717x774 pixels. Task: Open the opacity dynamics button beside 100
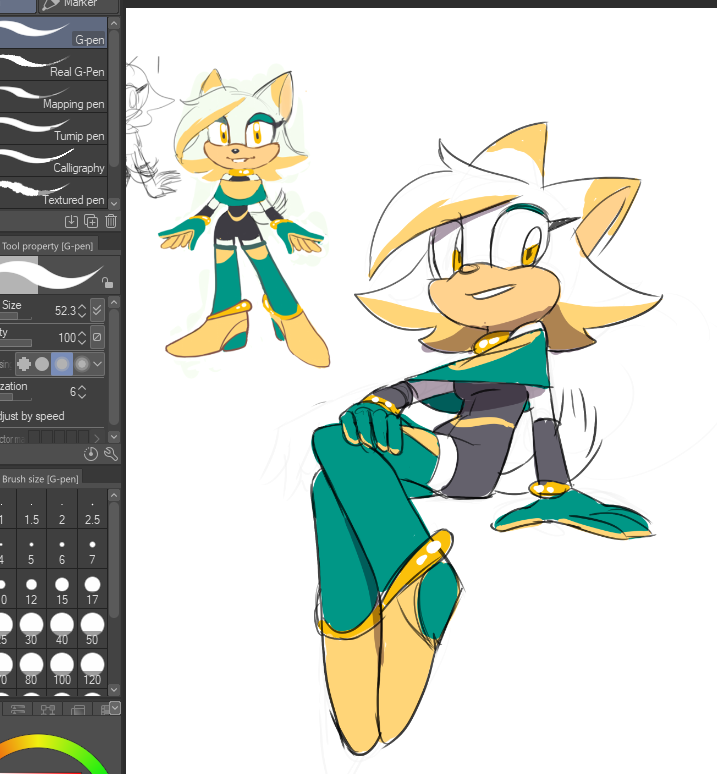point(97,337)
